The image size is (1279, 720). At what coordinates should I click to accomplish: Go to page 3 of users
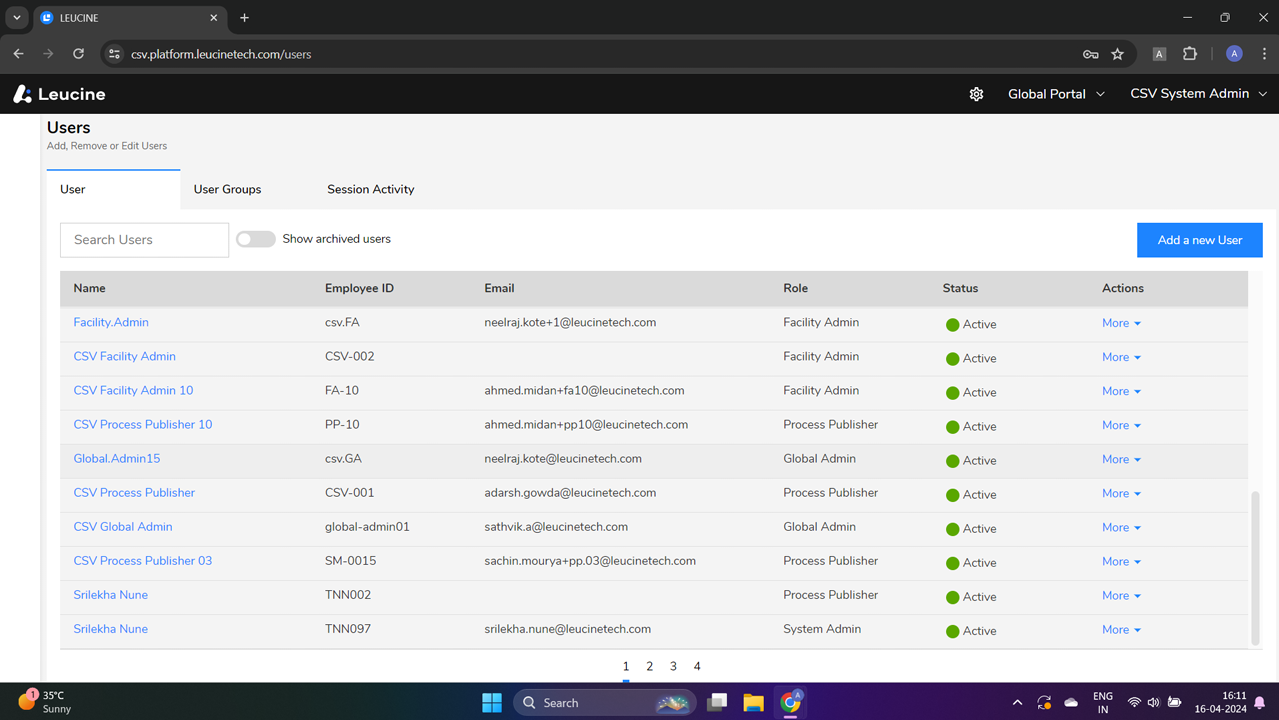click(673, 666)
